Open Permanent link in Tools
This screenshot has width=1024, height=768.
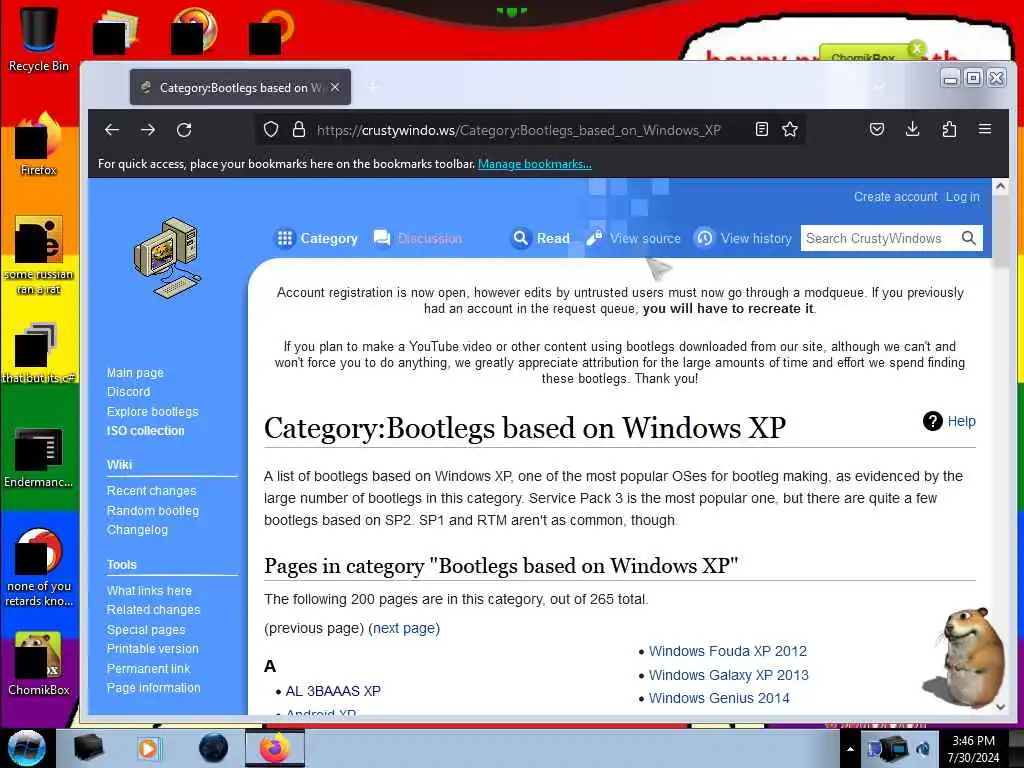pyautogui.click(x=148, y=669)
